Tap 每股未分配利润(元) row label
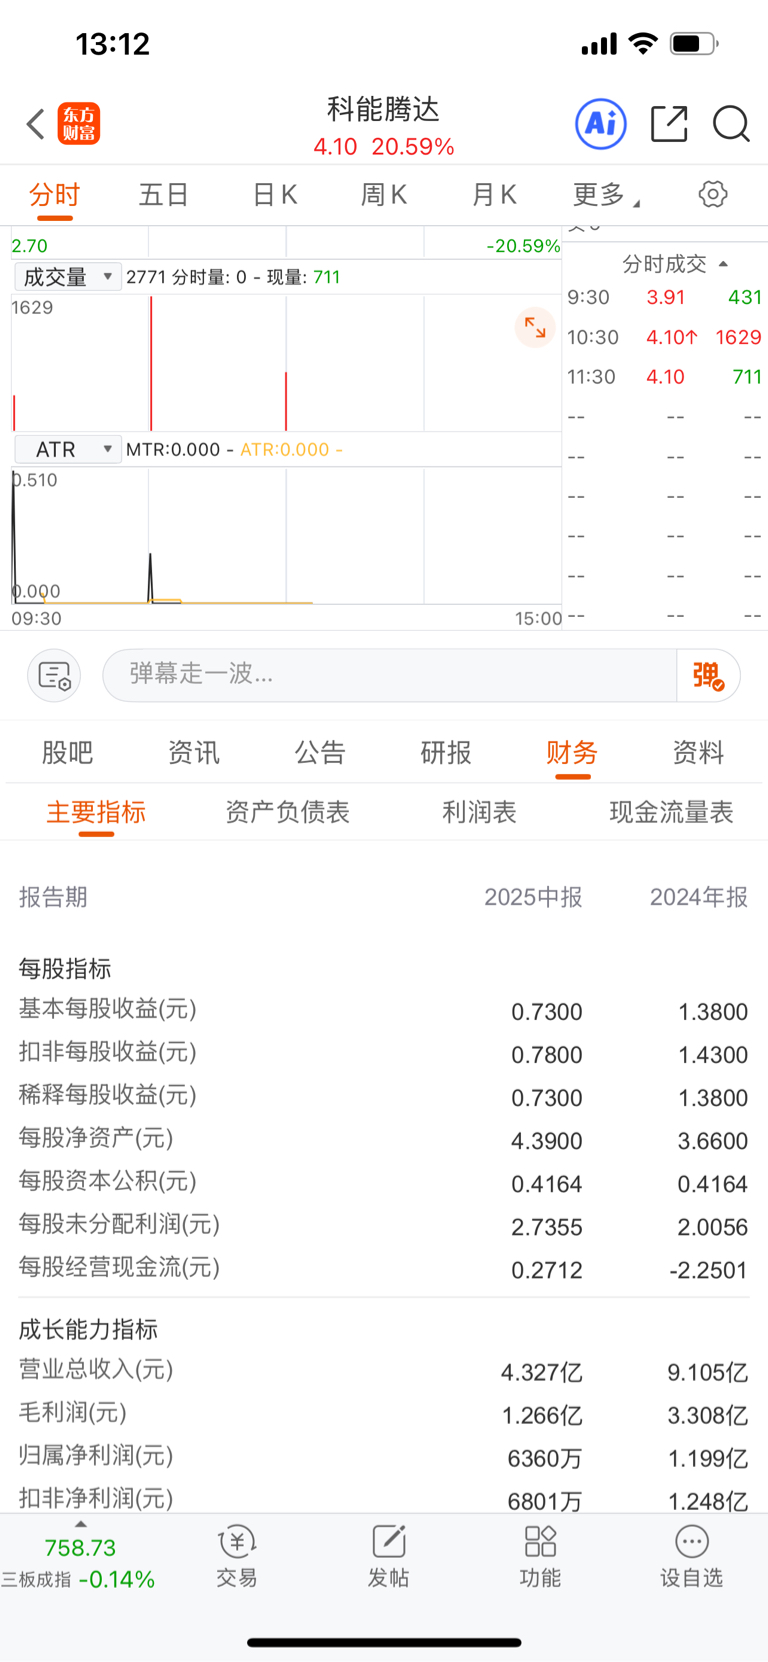Image resolution: width=768 pixels, height=1662 pixels. pyautogui.click(x=119, y=1224)
